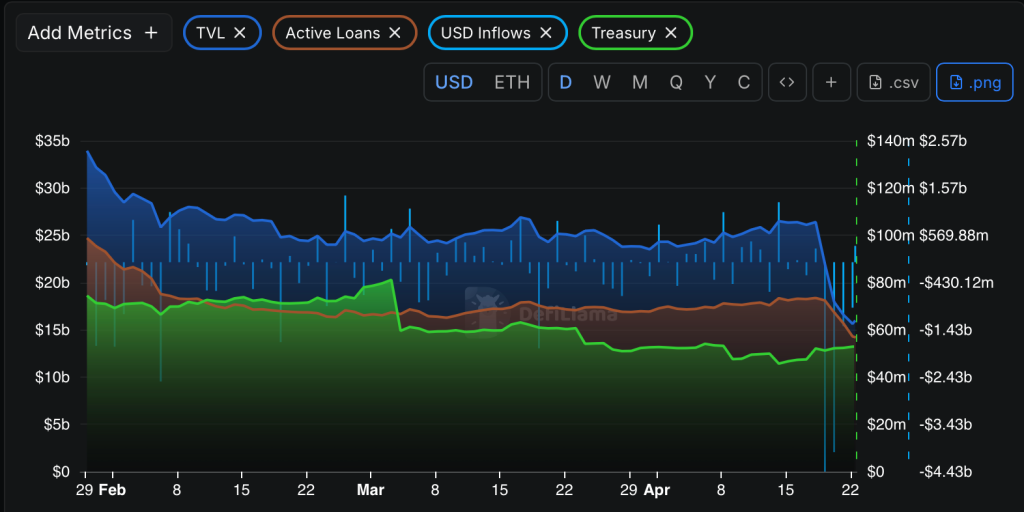This screenshot has width=1024, height=512.
Task: Remove the USD Inflows metric chip
Action: pos(546,33)
